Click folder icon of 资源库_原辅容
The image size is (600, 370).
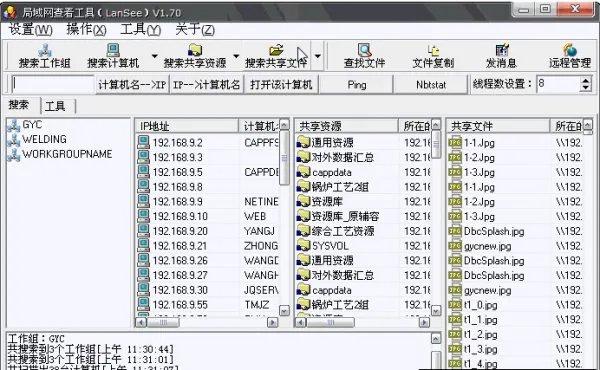[x=303, y=216]
